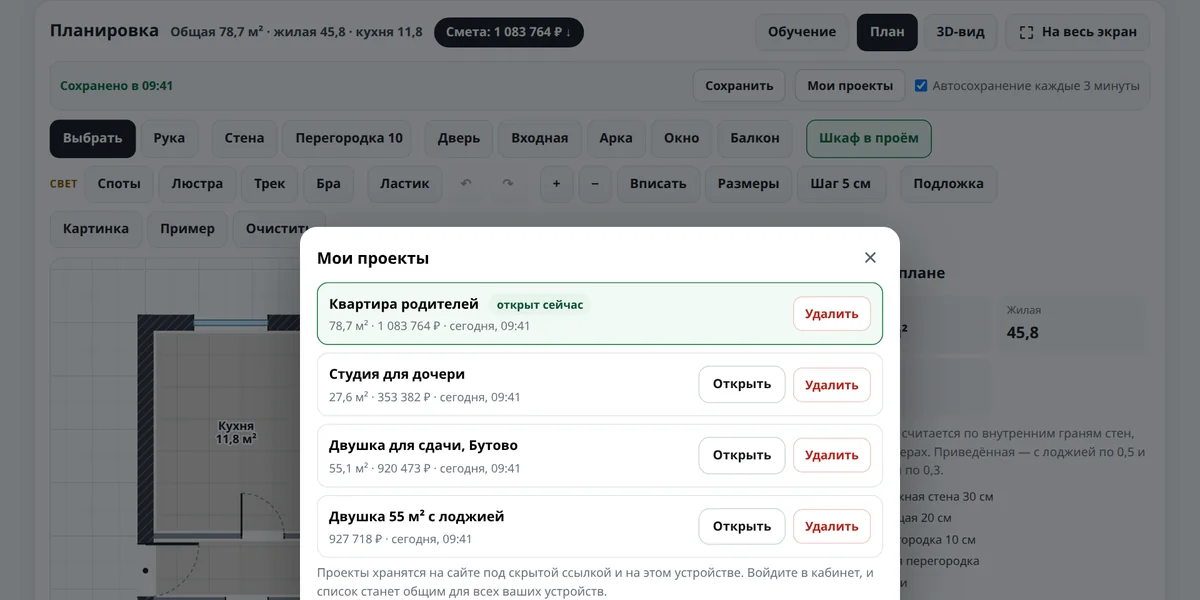This screenshot has width=1200, height=600.
Task: Select the Люстра lighting tool
Action: tap(197, 184)
